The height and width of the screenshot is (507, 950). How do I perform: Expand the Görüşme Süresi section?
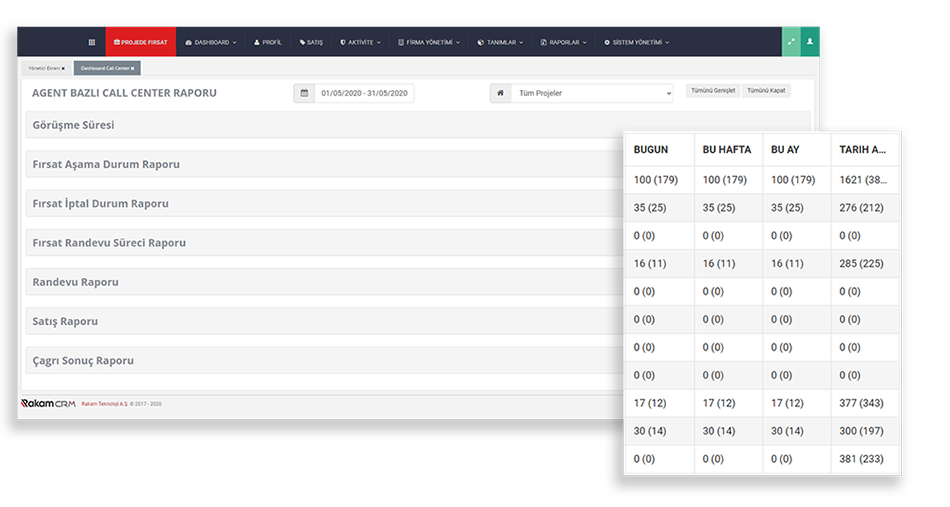[73, 125]
